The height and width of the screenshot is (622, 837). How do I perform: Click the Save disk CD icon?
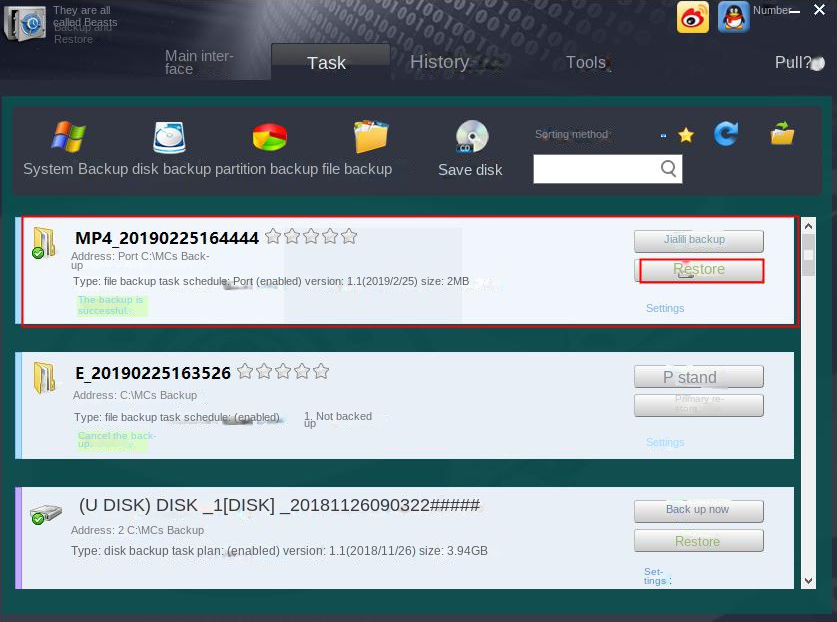tap(471, 137)
